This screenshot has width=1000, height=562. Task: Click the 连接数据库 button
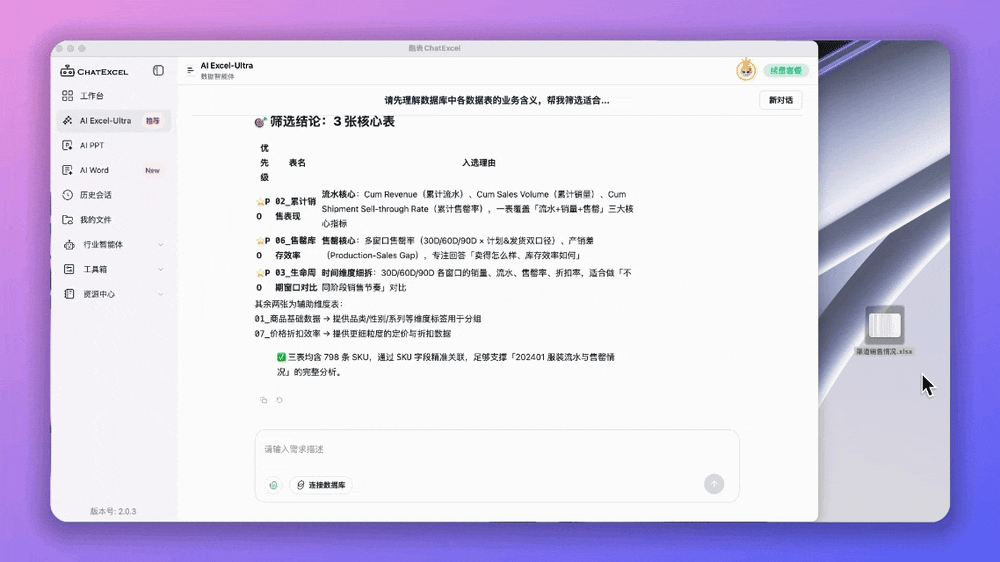[x=321, y=485]
